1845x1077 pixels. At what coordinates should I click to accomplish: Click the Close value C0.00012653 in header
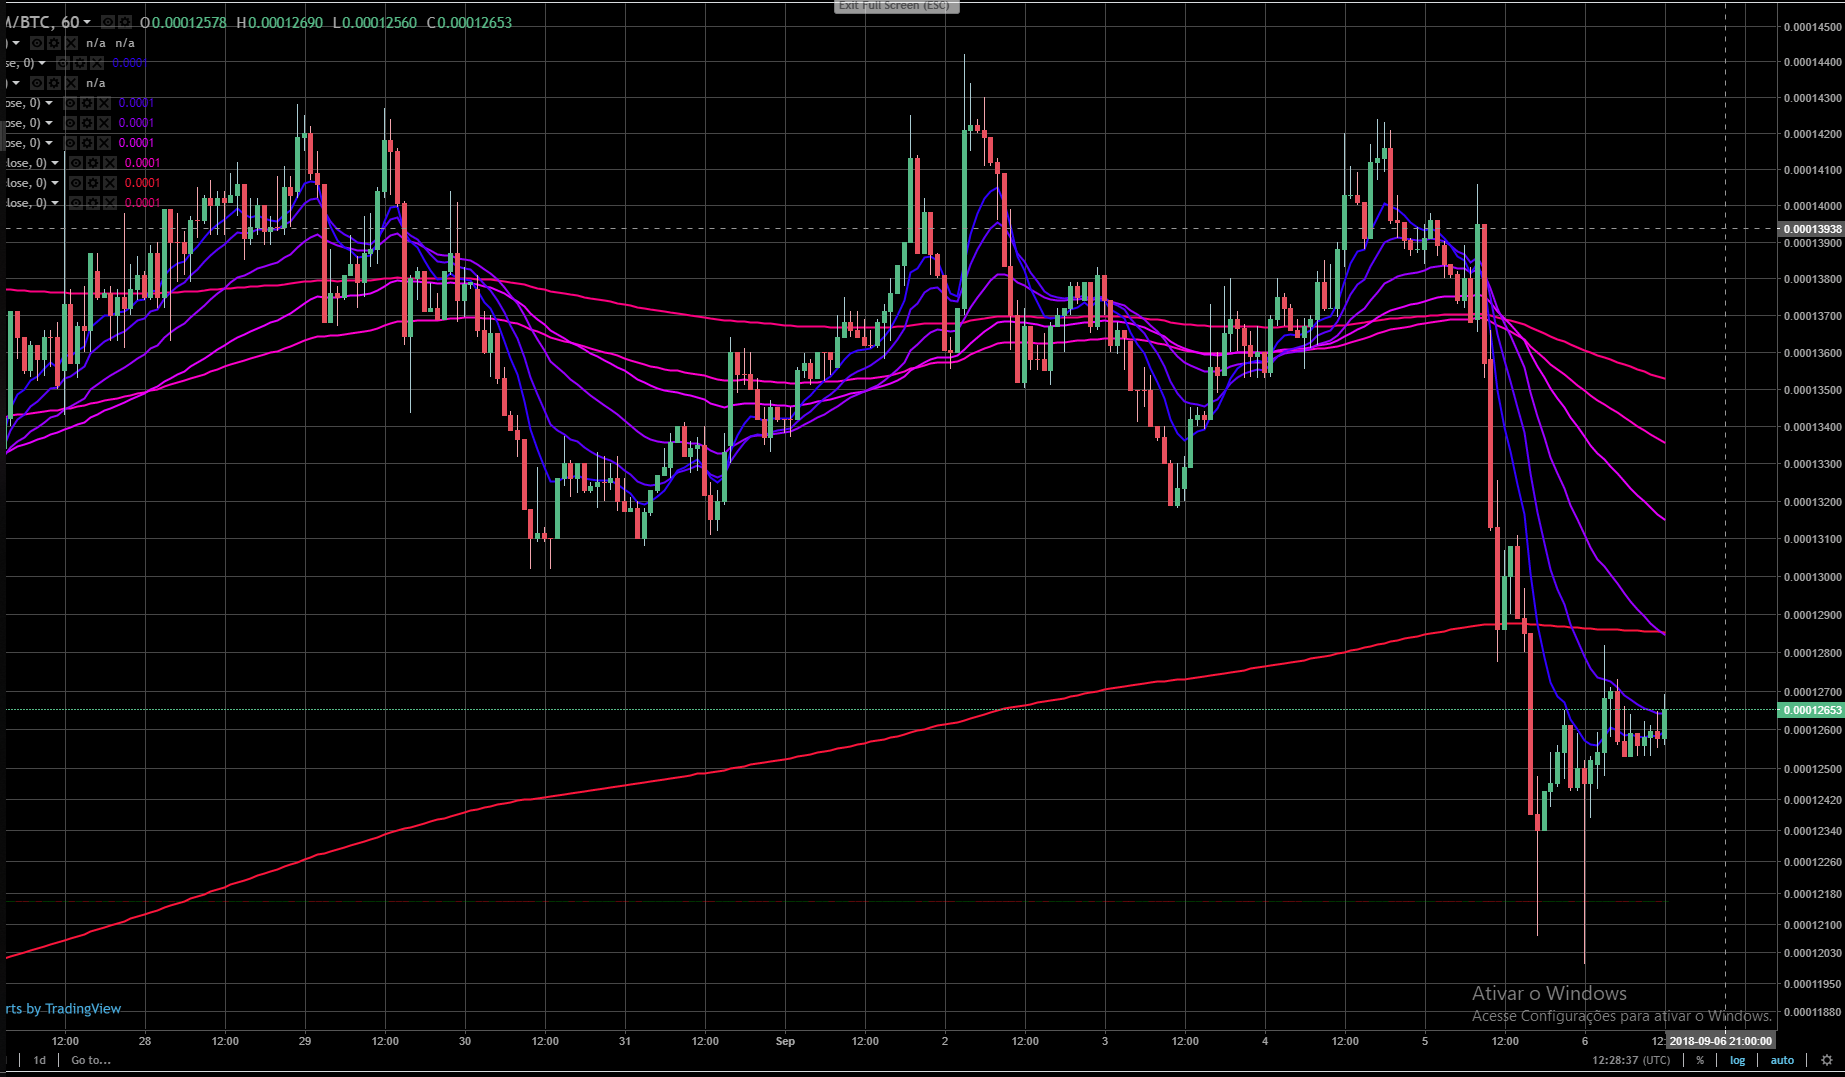point(469,22)
